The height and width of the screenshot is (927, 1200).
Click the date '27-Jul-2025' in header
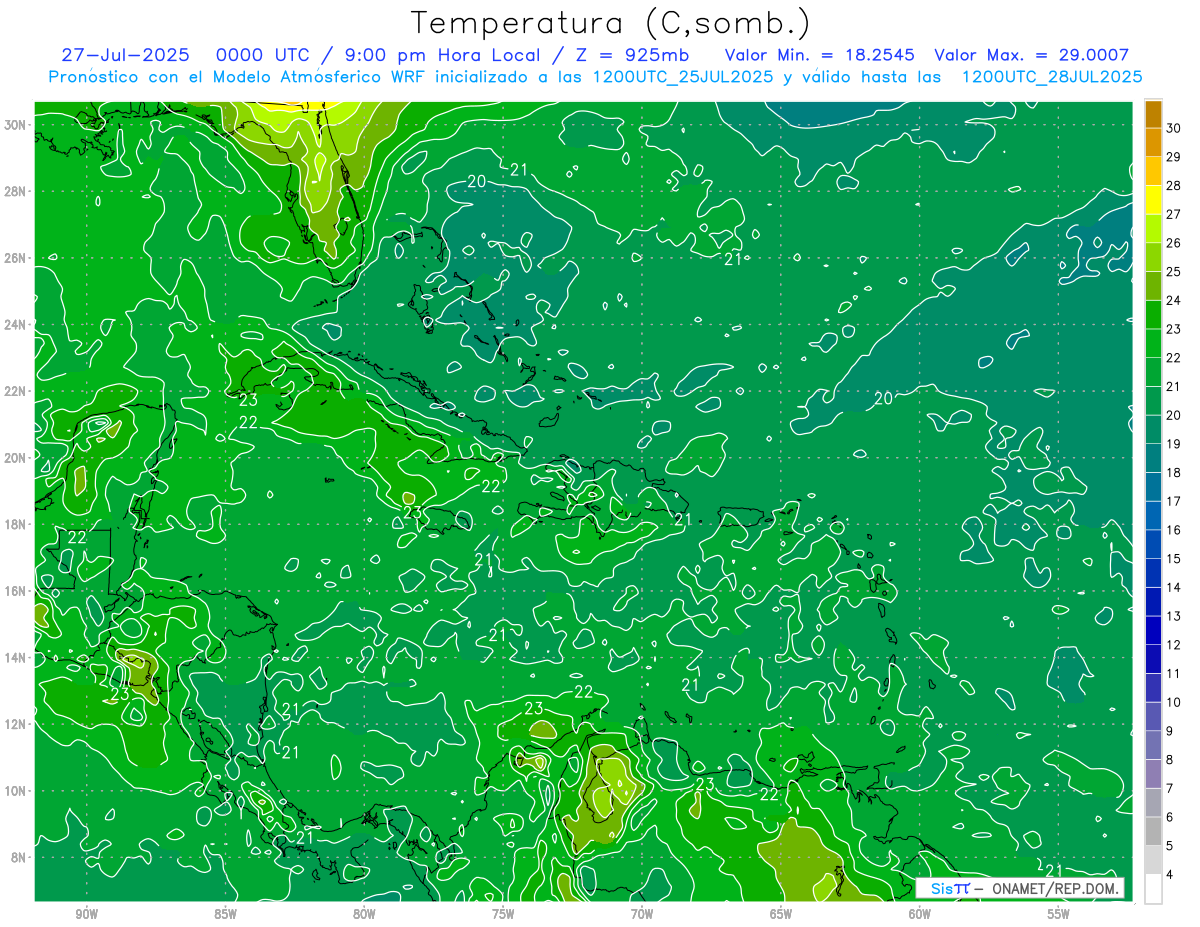click(x=125, y=55)
